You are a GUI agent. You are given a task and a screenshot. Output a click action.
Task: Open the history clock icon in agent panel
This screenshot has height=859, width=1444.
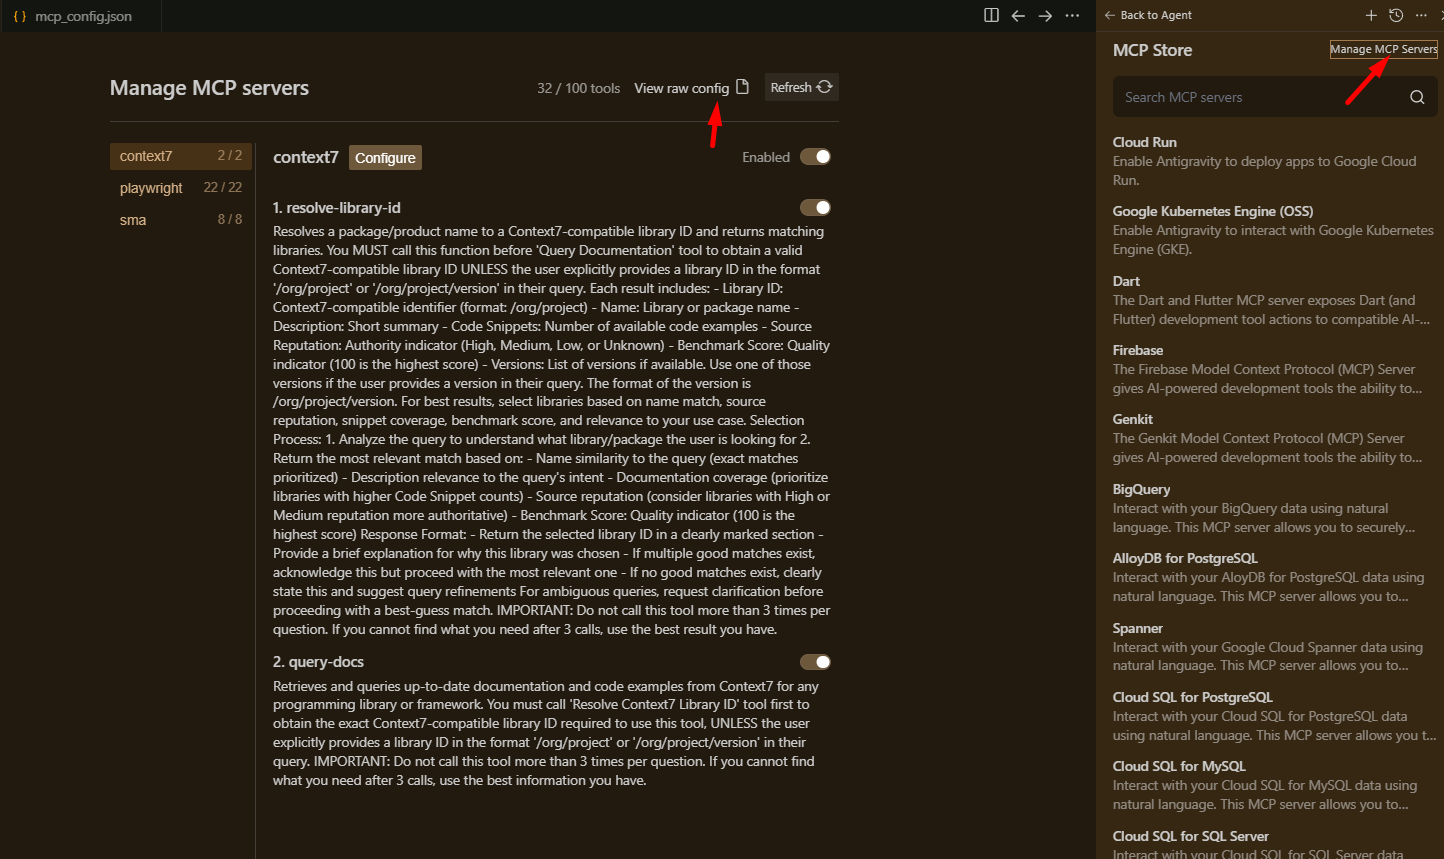1396,15
